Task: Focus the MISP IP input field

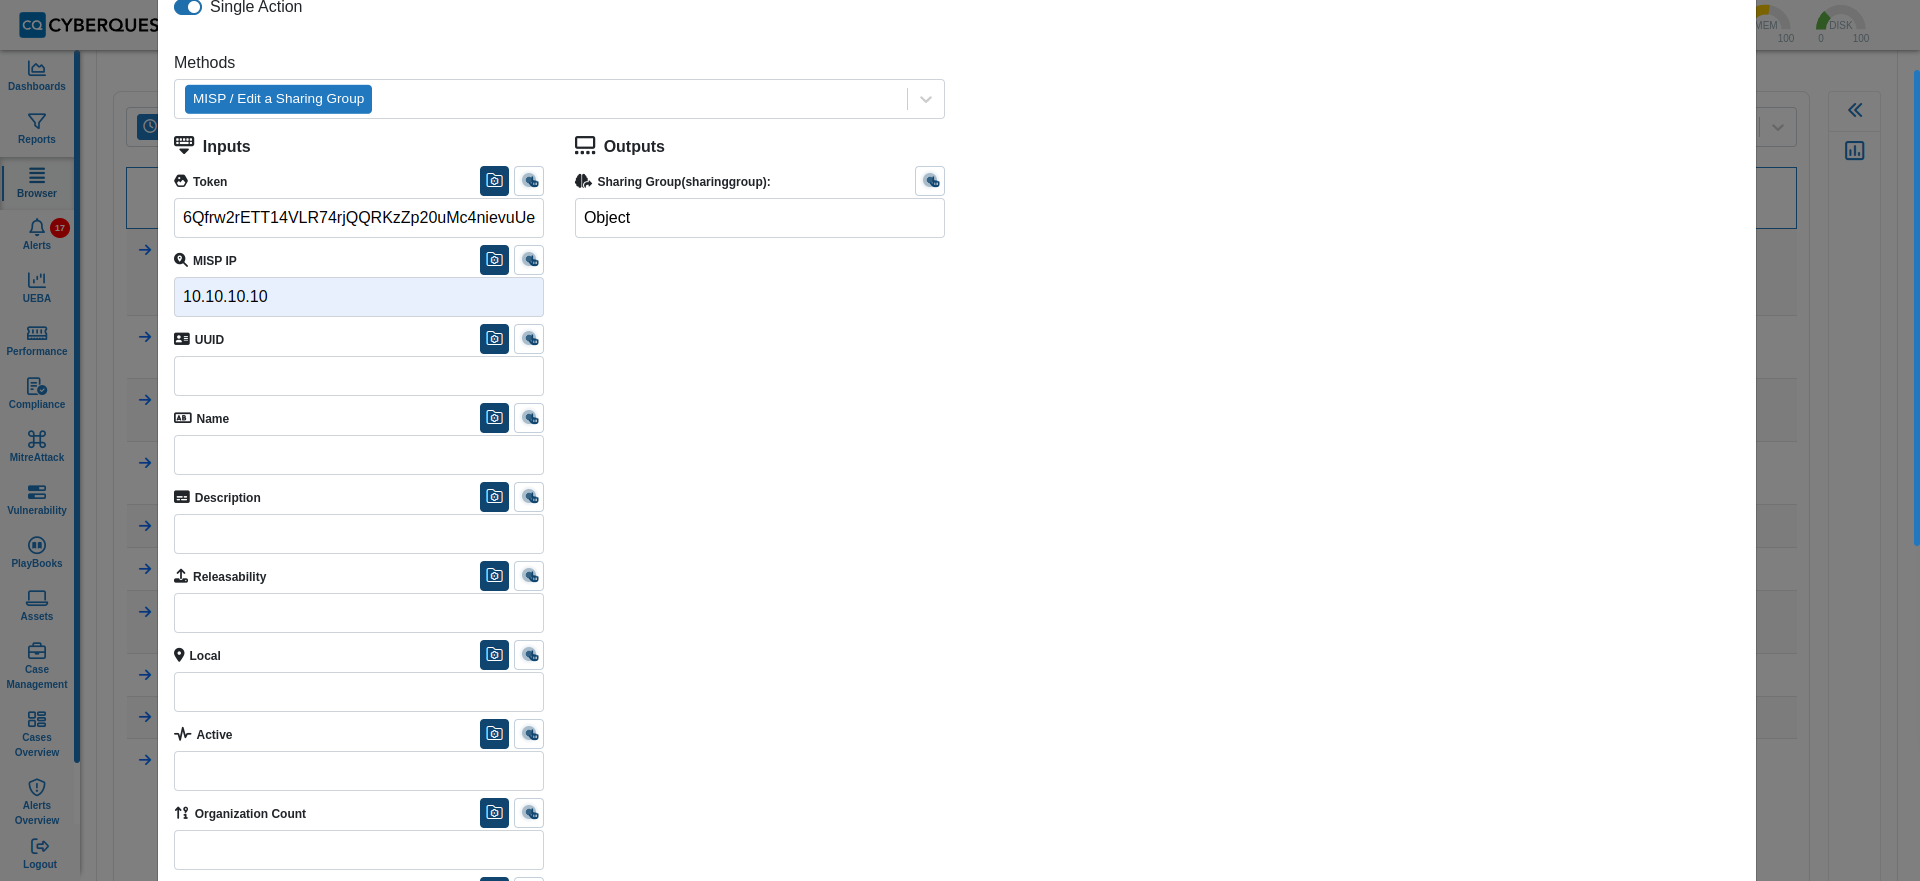Action: point(359,297)
